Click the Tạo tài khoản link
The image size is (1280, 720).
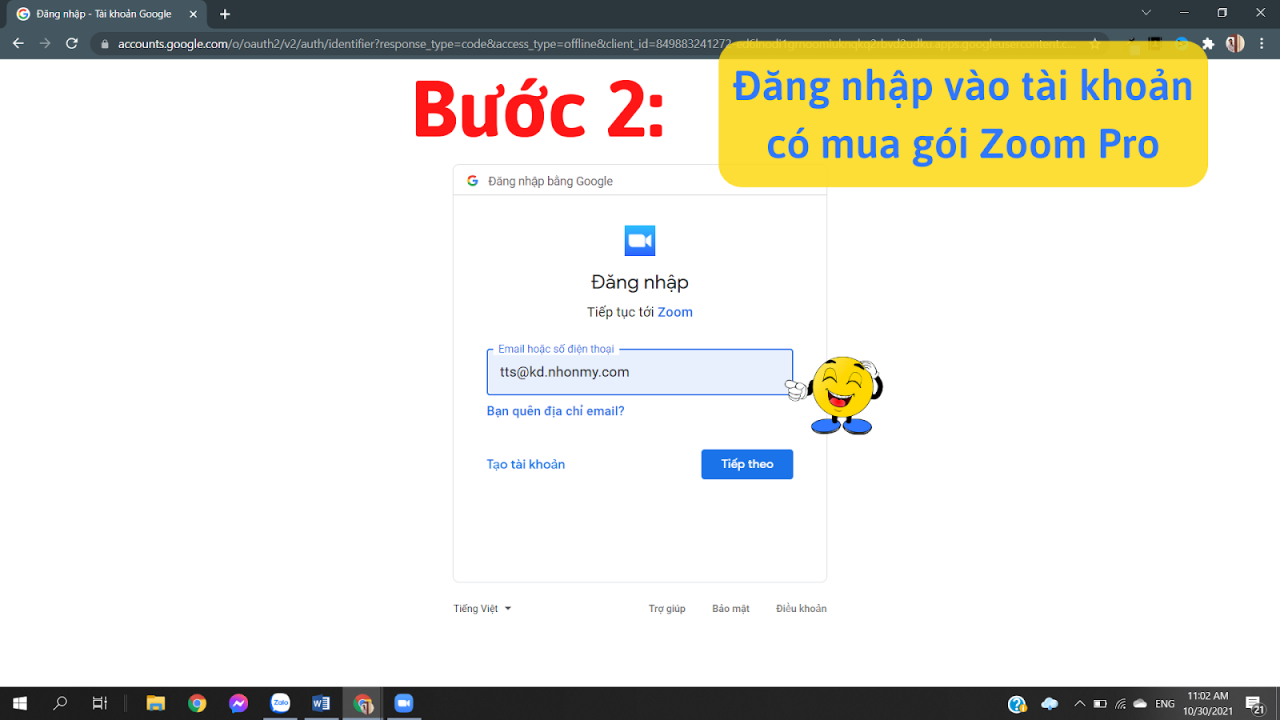point(525,464)
